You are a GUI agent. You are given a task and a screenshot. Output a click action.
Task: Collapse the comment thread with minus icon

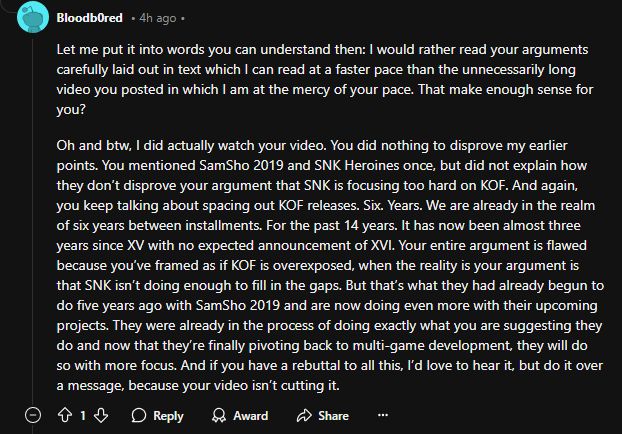tap(34, 415)
